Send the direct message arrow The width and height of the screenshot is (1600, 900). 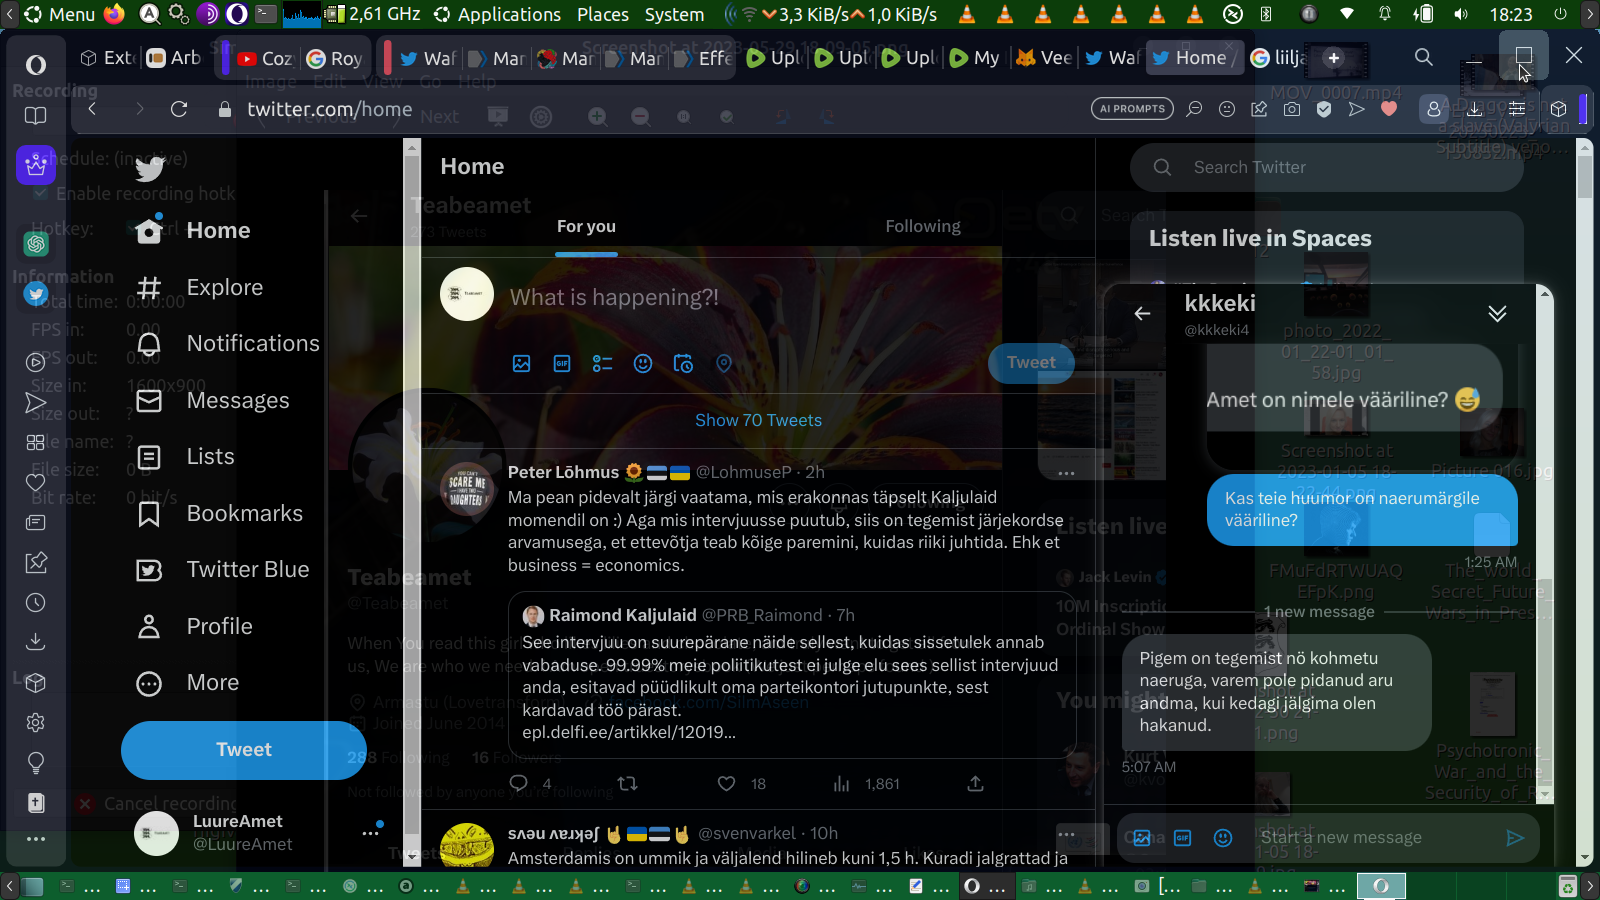coord(1516,838)
